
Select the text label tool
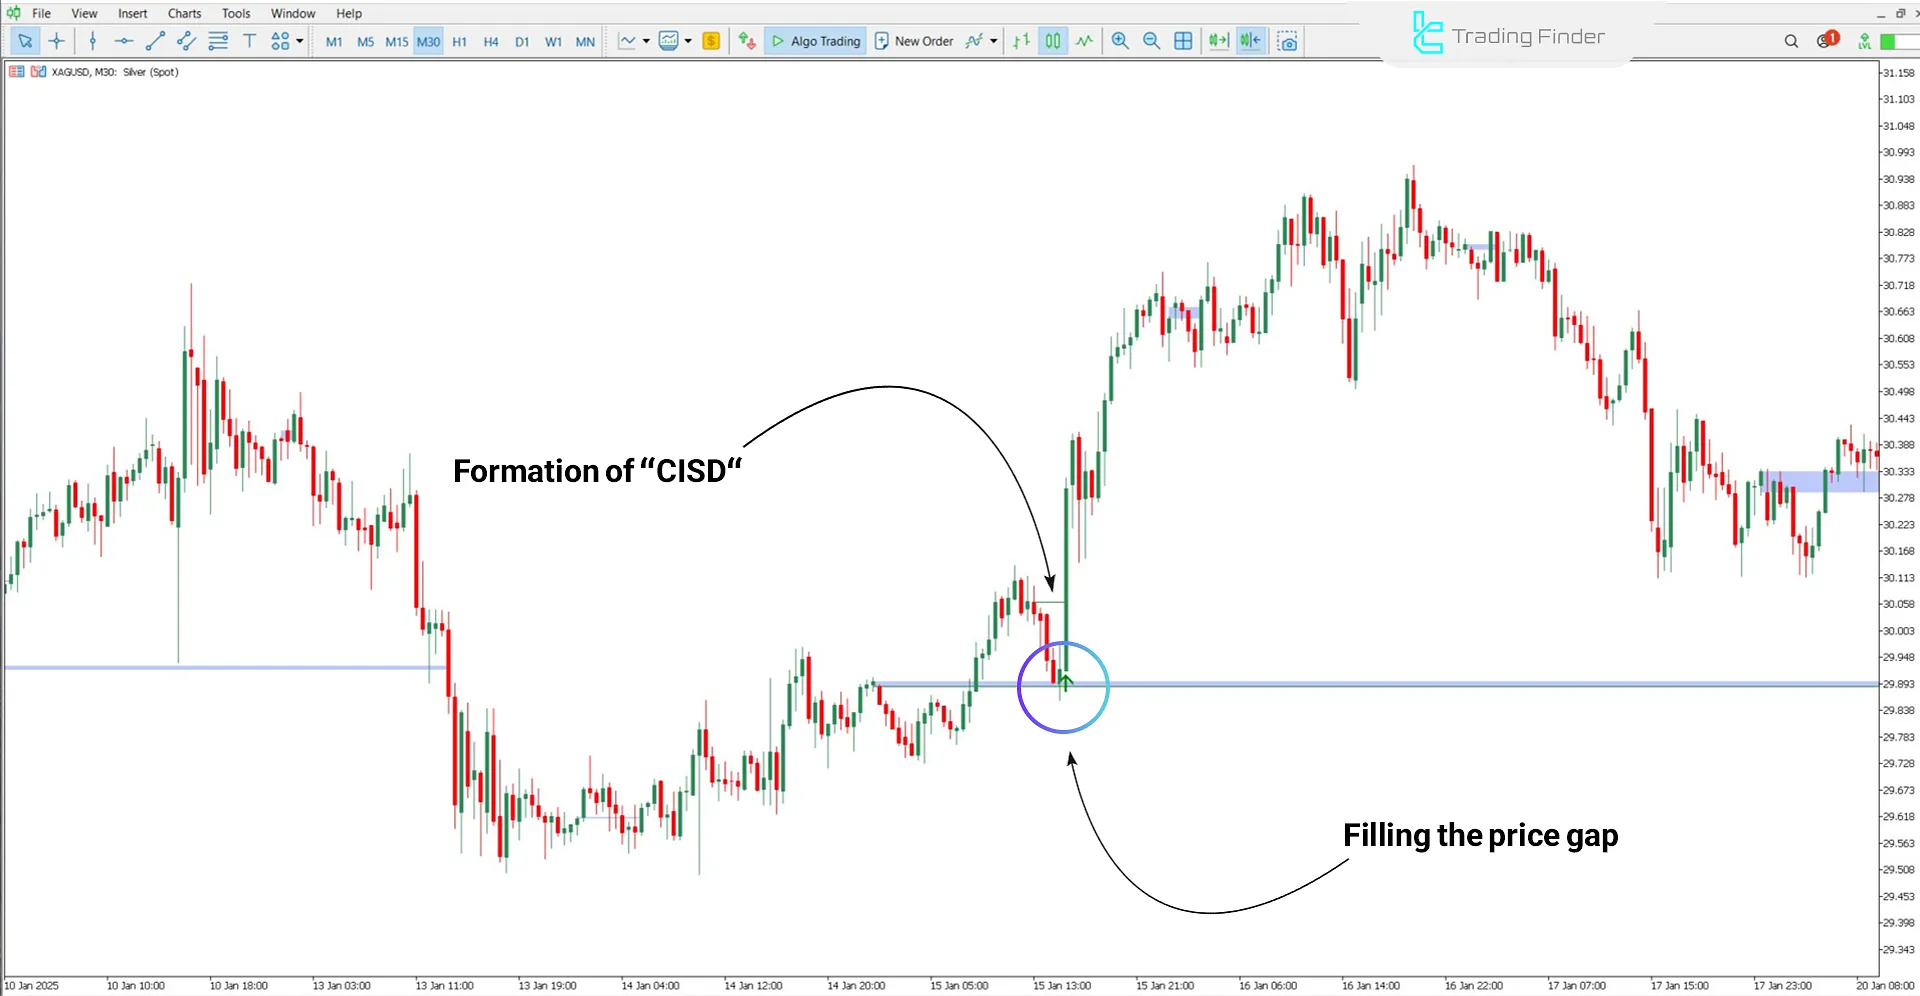click(x=249, y=41)
